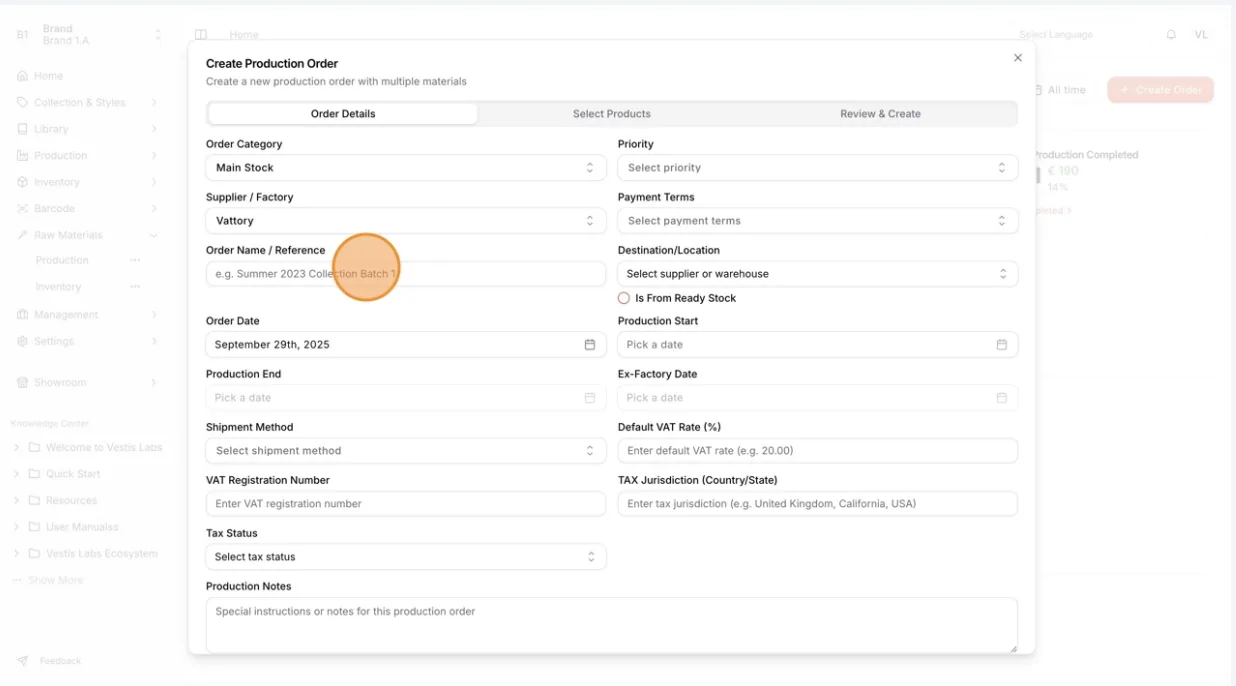Click the Settings gear sidebar icon

(23, 341)
